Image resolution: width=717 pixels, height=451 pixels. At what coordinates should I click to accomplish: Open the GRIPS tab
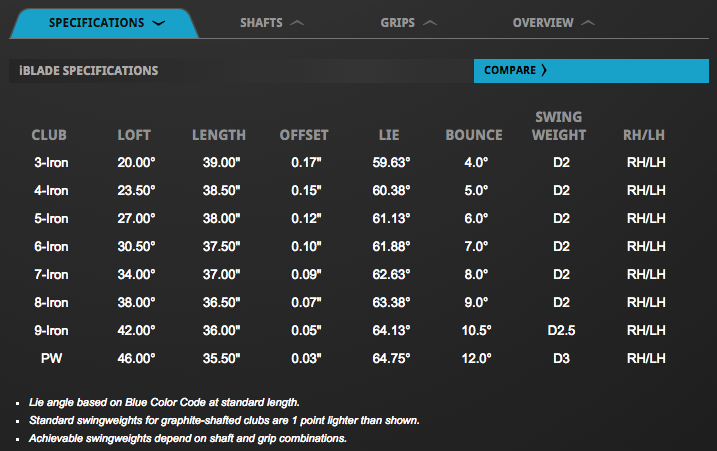(397, 23)
